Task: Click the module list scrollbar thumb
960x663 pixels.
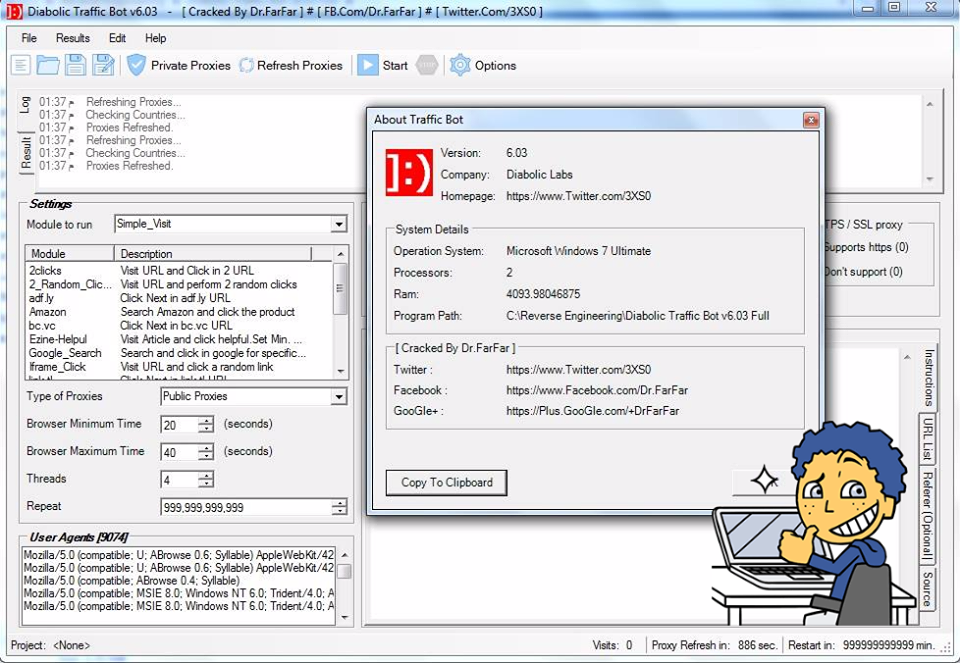Action: pyautogui.click(x=340, y=288)
